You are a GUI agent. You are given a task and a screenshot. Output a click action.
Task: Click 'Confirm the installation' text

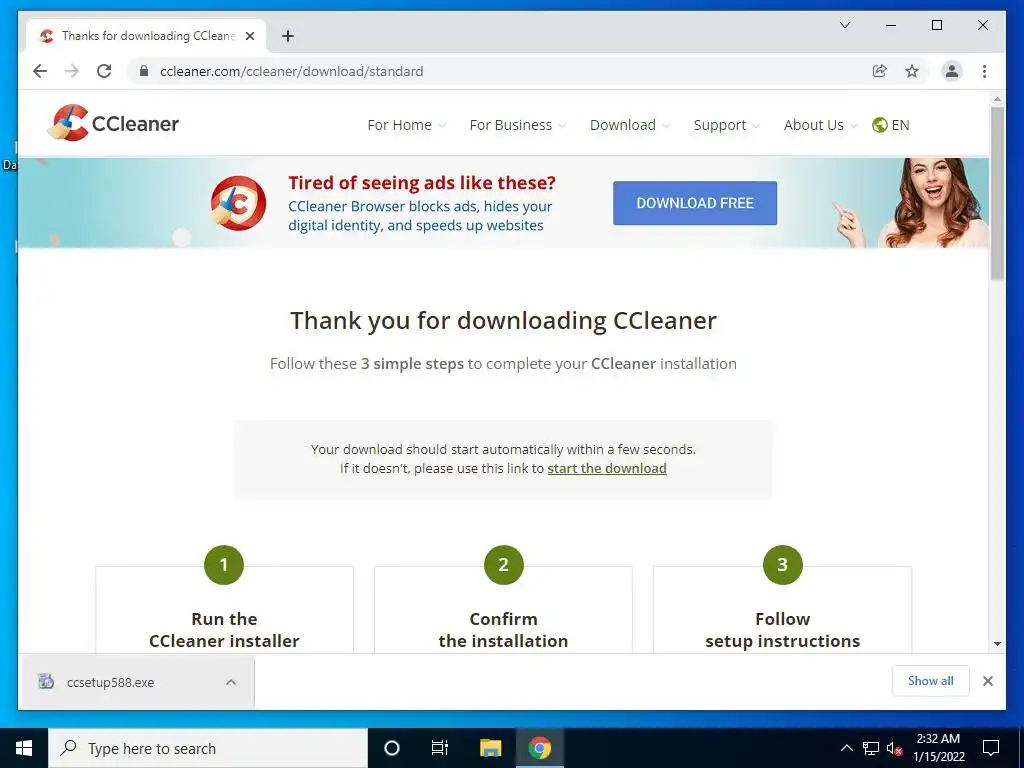coord(504,630)
